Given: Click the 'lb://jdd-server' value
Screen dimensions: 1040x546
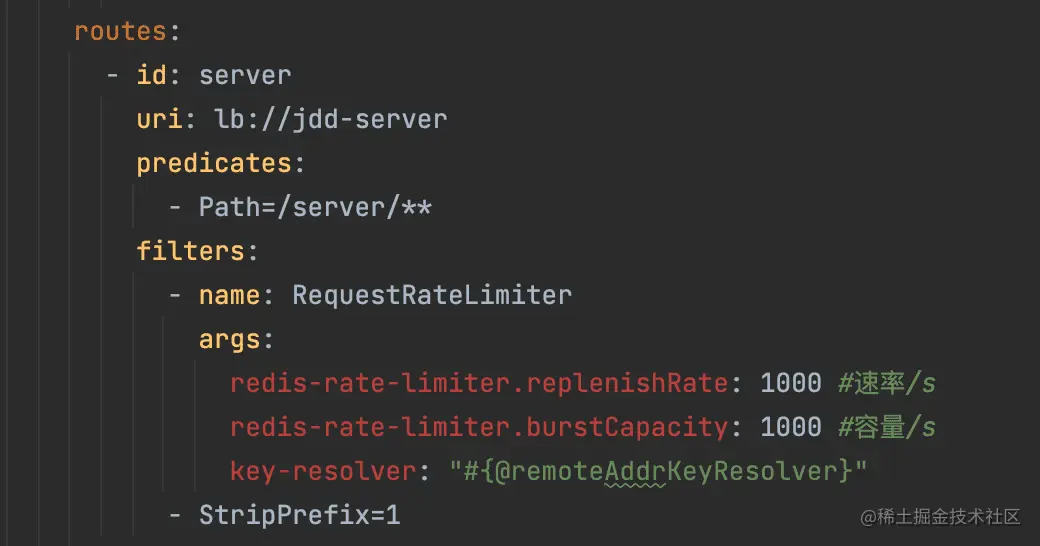Looking at the screenshot, I should click(x=330, y=119).
